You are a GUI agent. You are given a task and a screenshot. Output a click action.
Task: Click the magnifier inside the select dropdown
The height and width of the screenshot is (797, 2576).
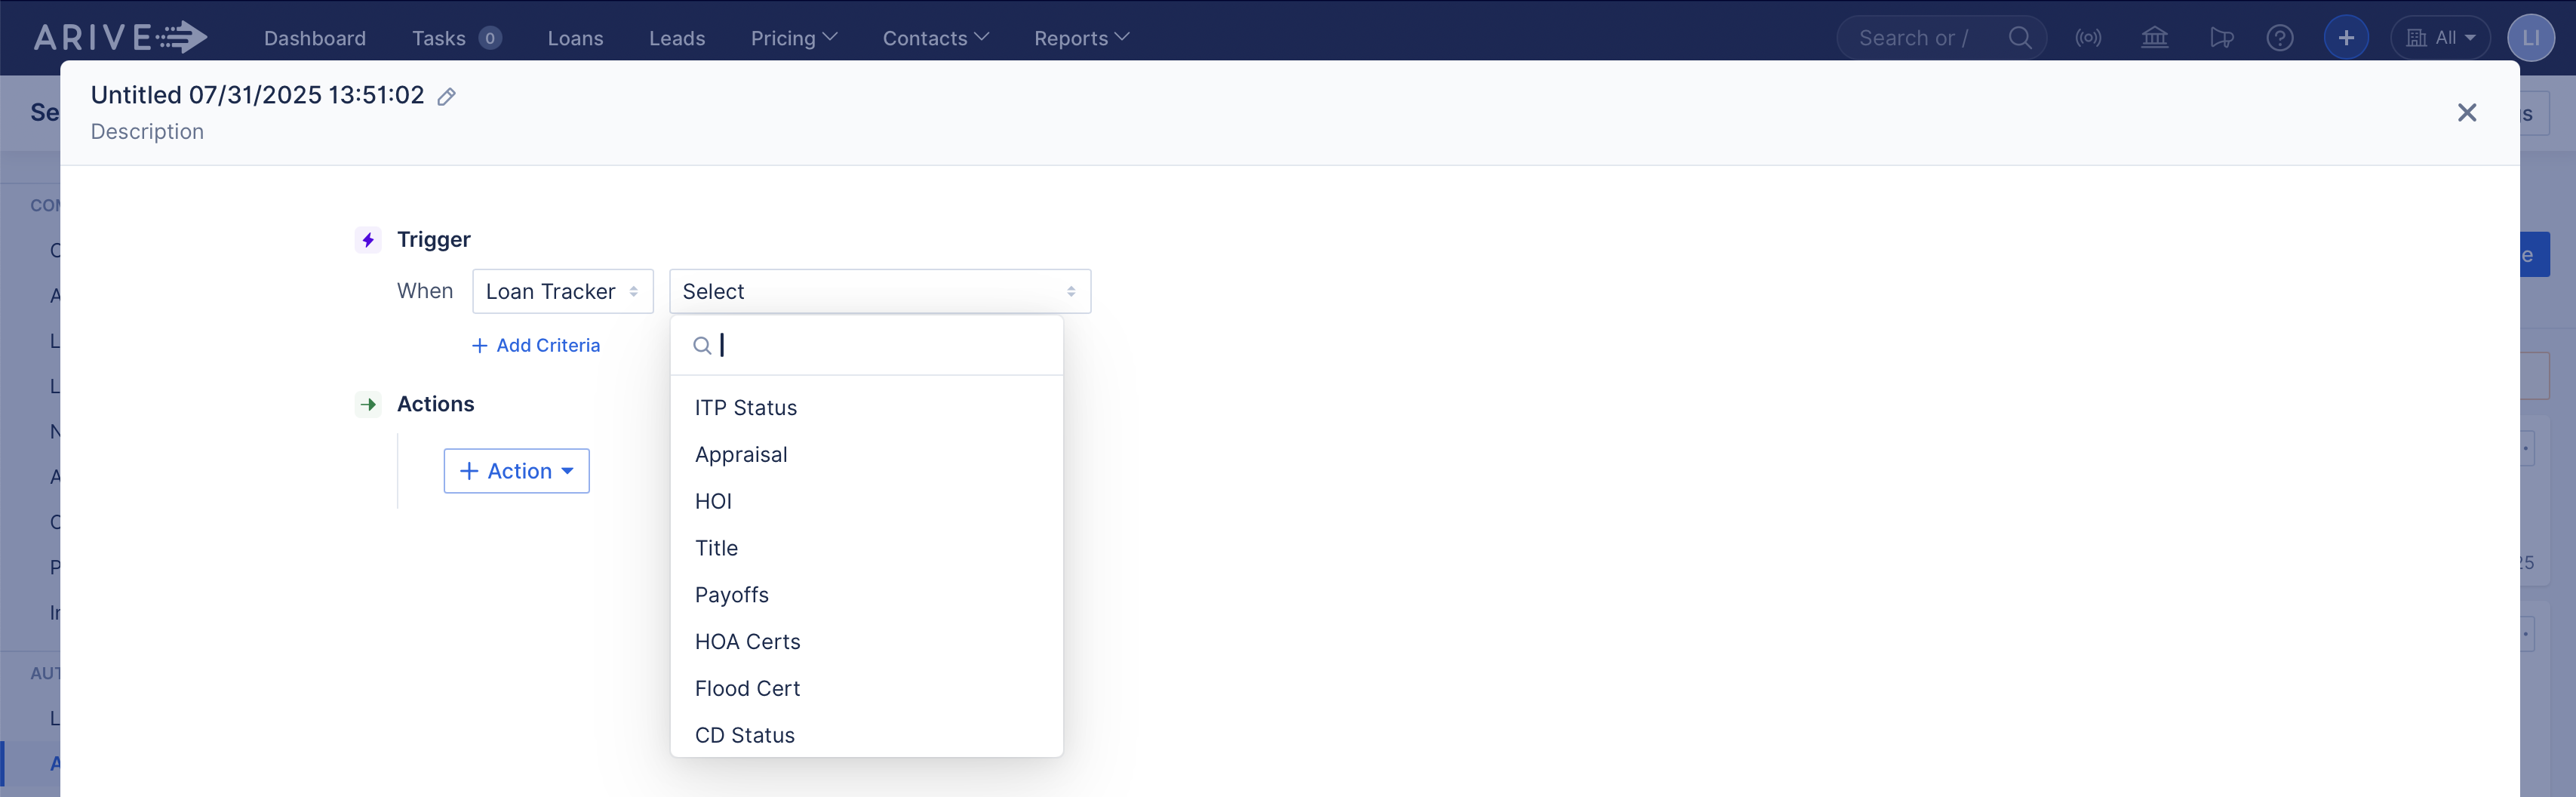(703, 344)
